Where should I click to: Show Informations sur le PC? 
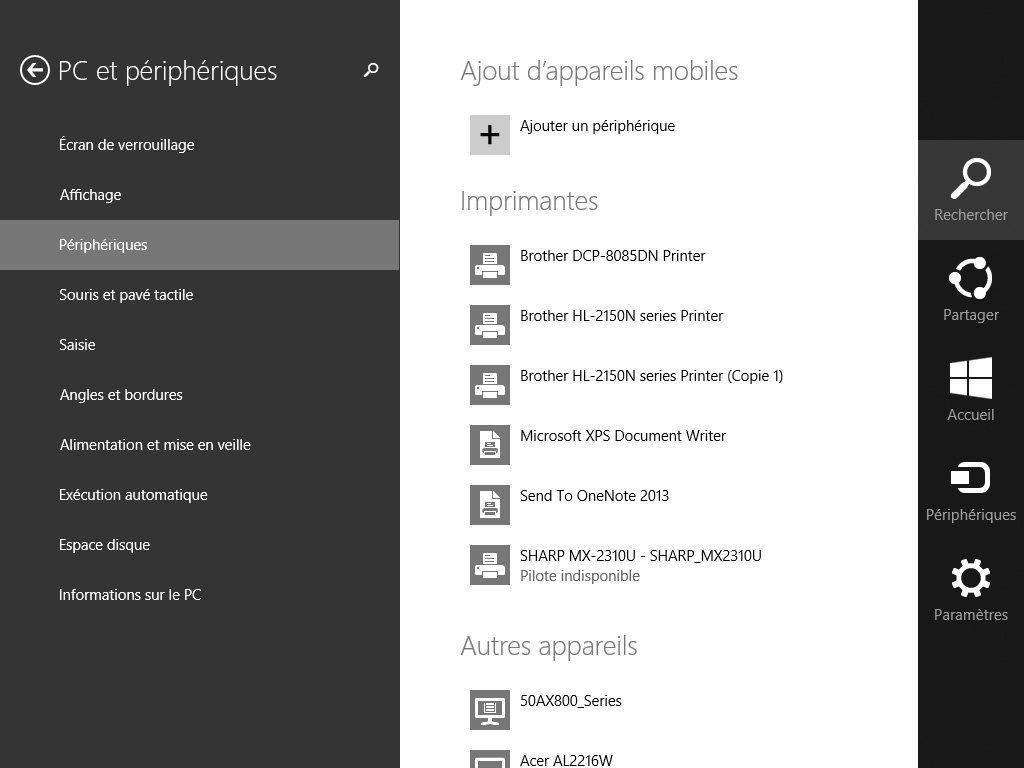click(199, 595)
